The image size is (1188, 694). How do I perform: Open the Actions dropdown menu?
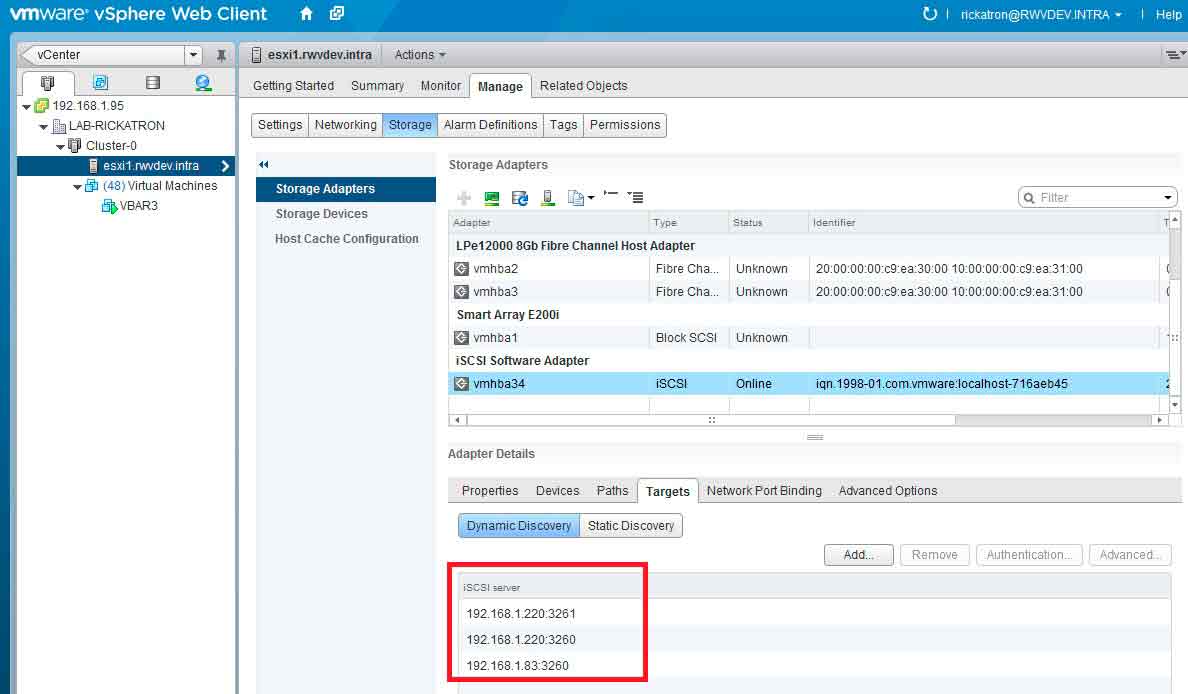(420, 55)
